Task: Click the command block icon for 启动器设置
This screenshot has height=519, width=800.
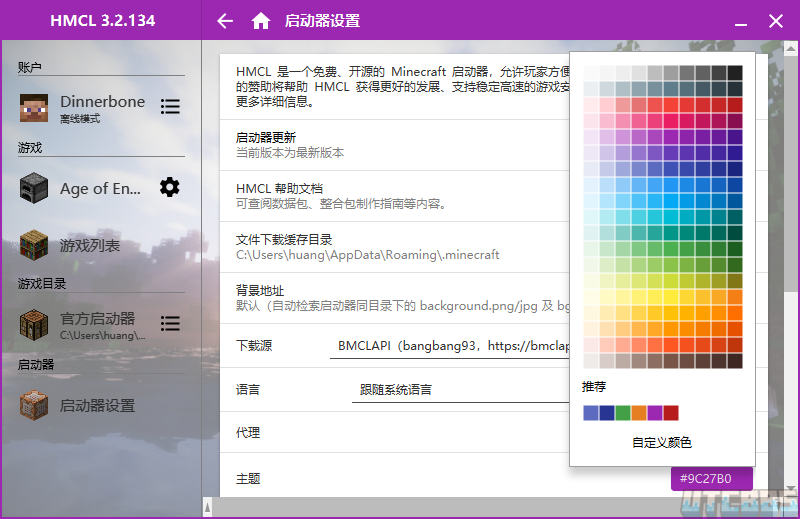Action: coord(34,406)
